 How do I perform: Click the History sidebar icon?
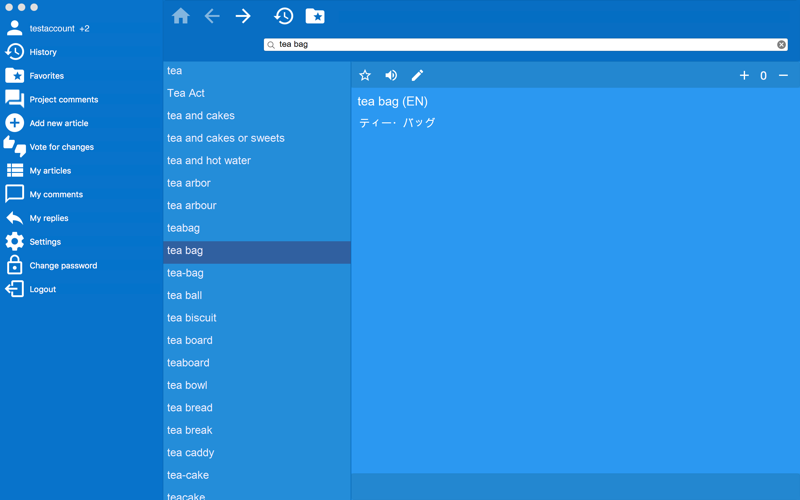(14, 52)
